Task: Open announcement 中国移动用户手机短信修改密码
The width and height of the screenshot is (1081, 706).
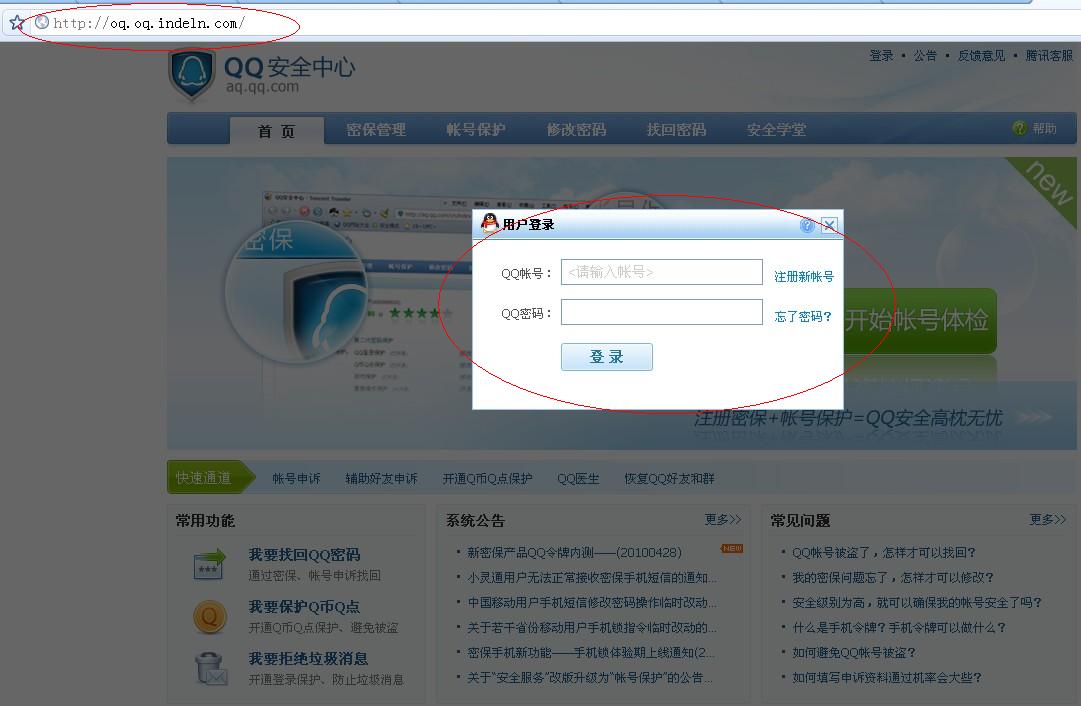Action: click(x=592, y=602)
